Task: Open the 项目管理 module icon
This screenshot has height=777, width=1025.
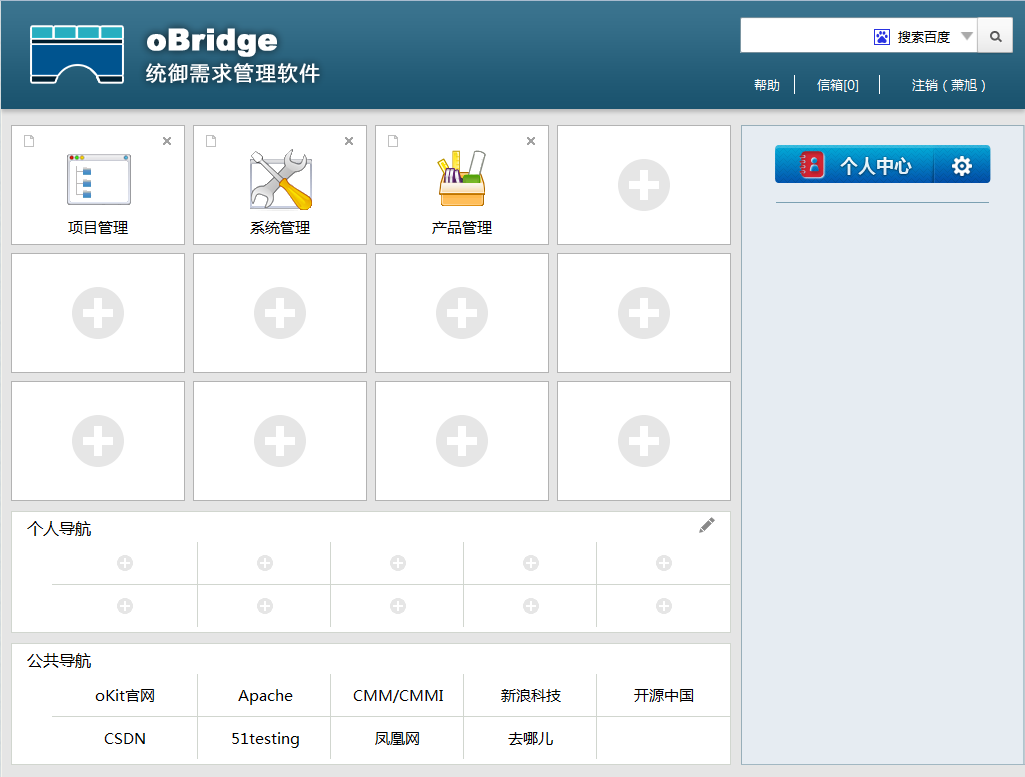Action: (x=99, y=180)
